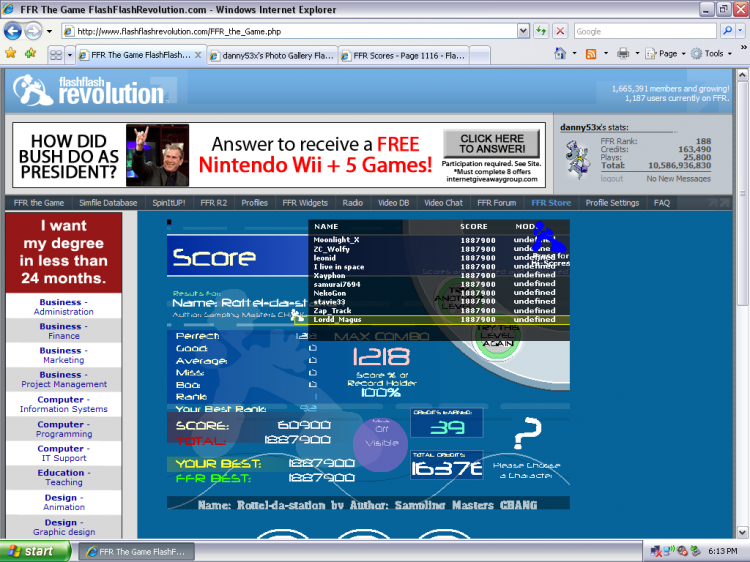Click the Home icon in command bar
The height and width of the screenshot is (562, 750).
coord(560,53)
